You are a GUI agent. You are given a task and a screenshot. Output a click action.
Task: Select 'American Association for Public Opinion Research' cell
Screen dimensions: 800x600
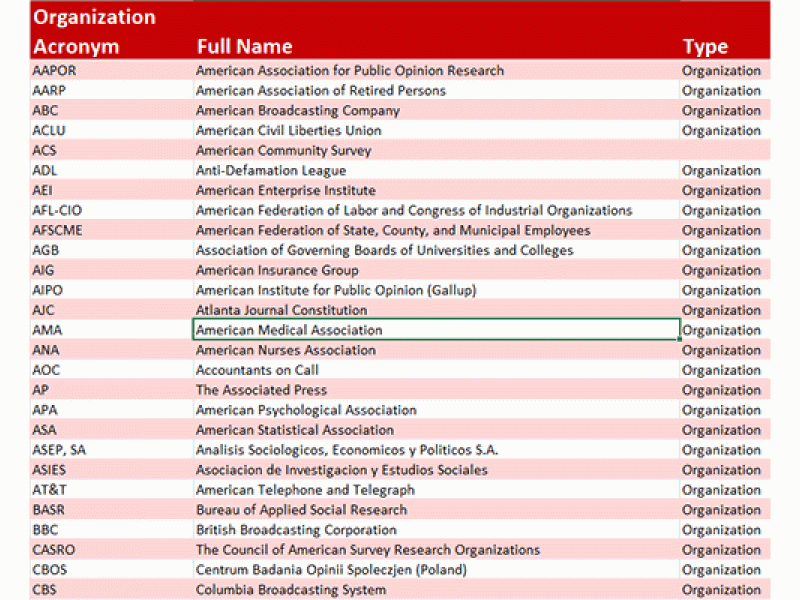(436, 70)
